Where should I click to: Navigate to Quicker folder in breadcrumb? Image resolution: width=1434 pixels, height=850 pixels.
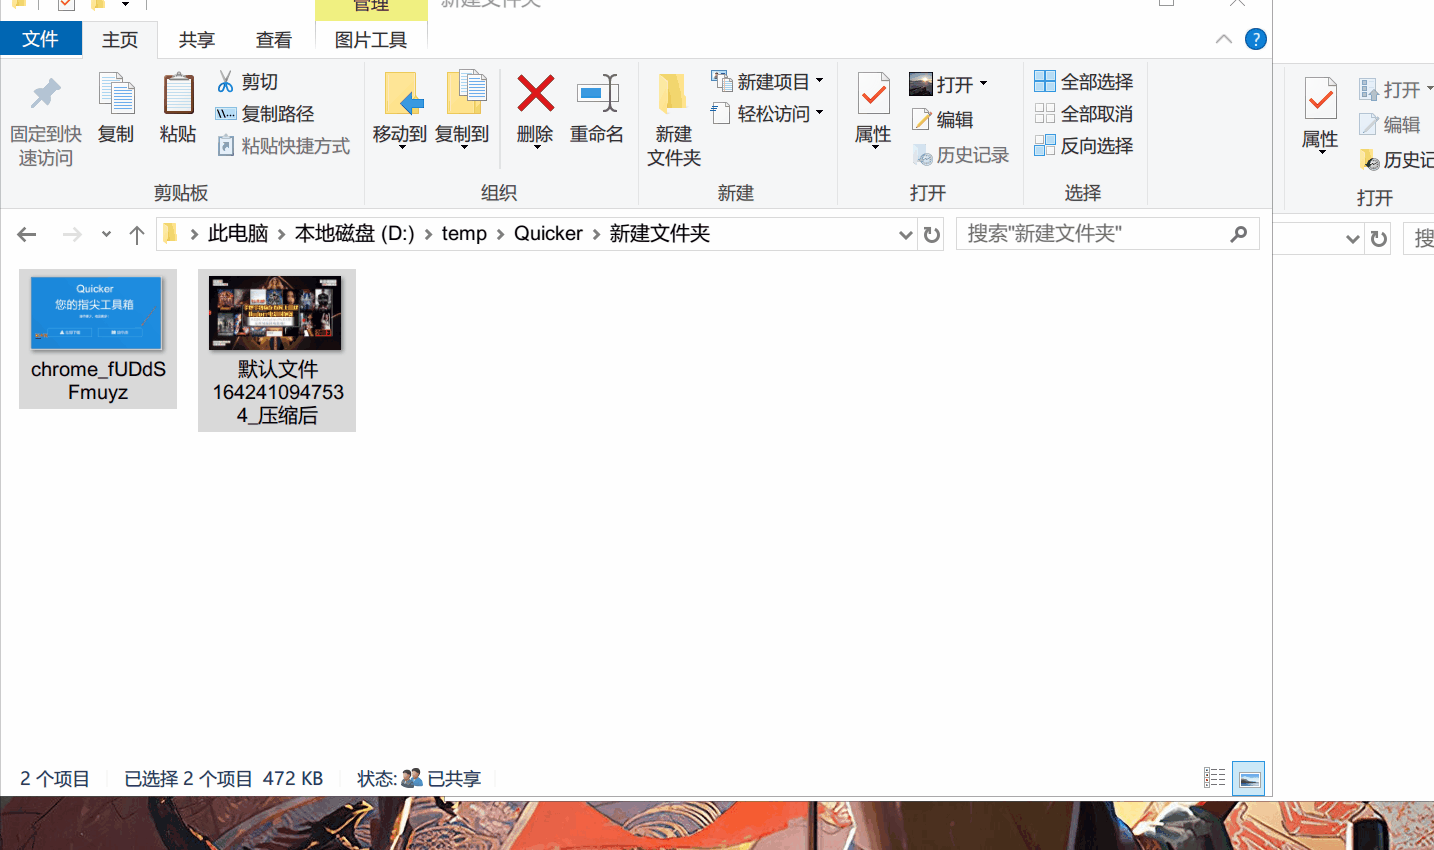tap(548, 234)
